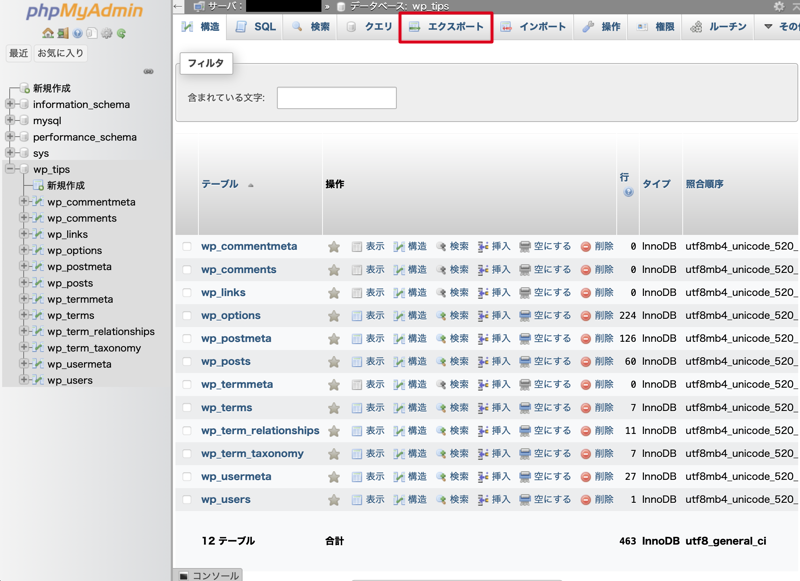Expand wp_term_taxonomy in sidebar tree
The width and height of the screenshot is (800, 581).
23,347
